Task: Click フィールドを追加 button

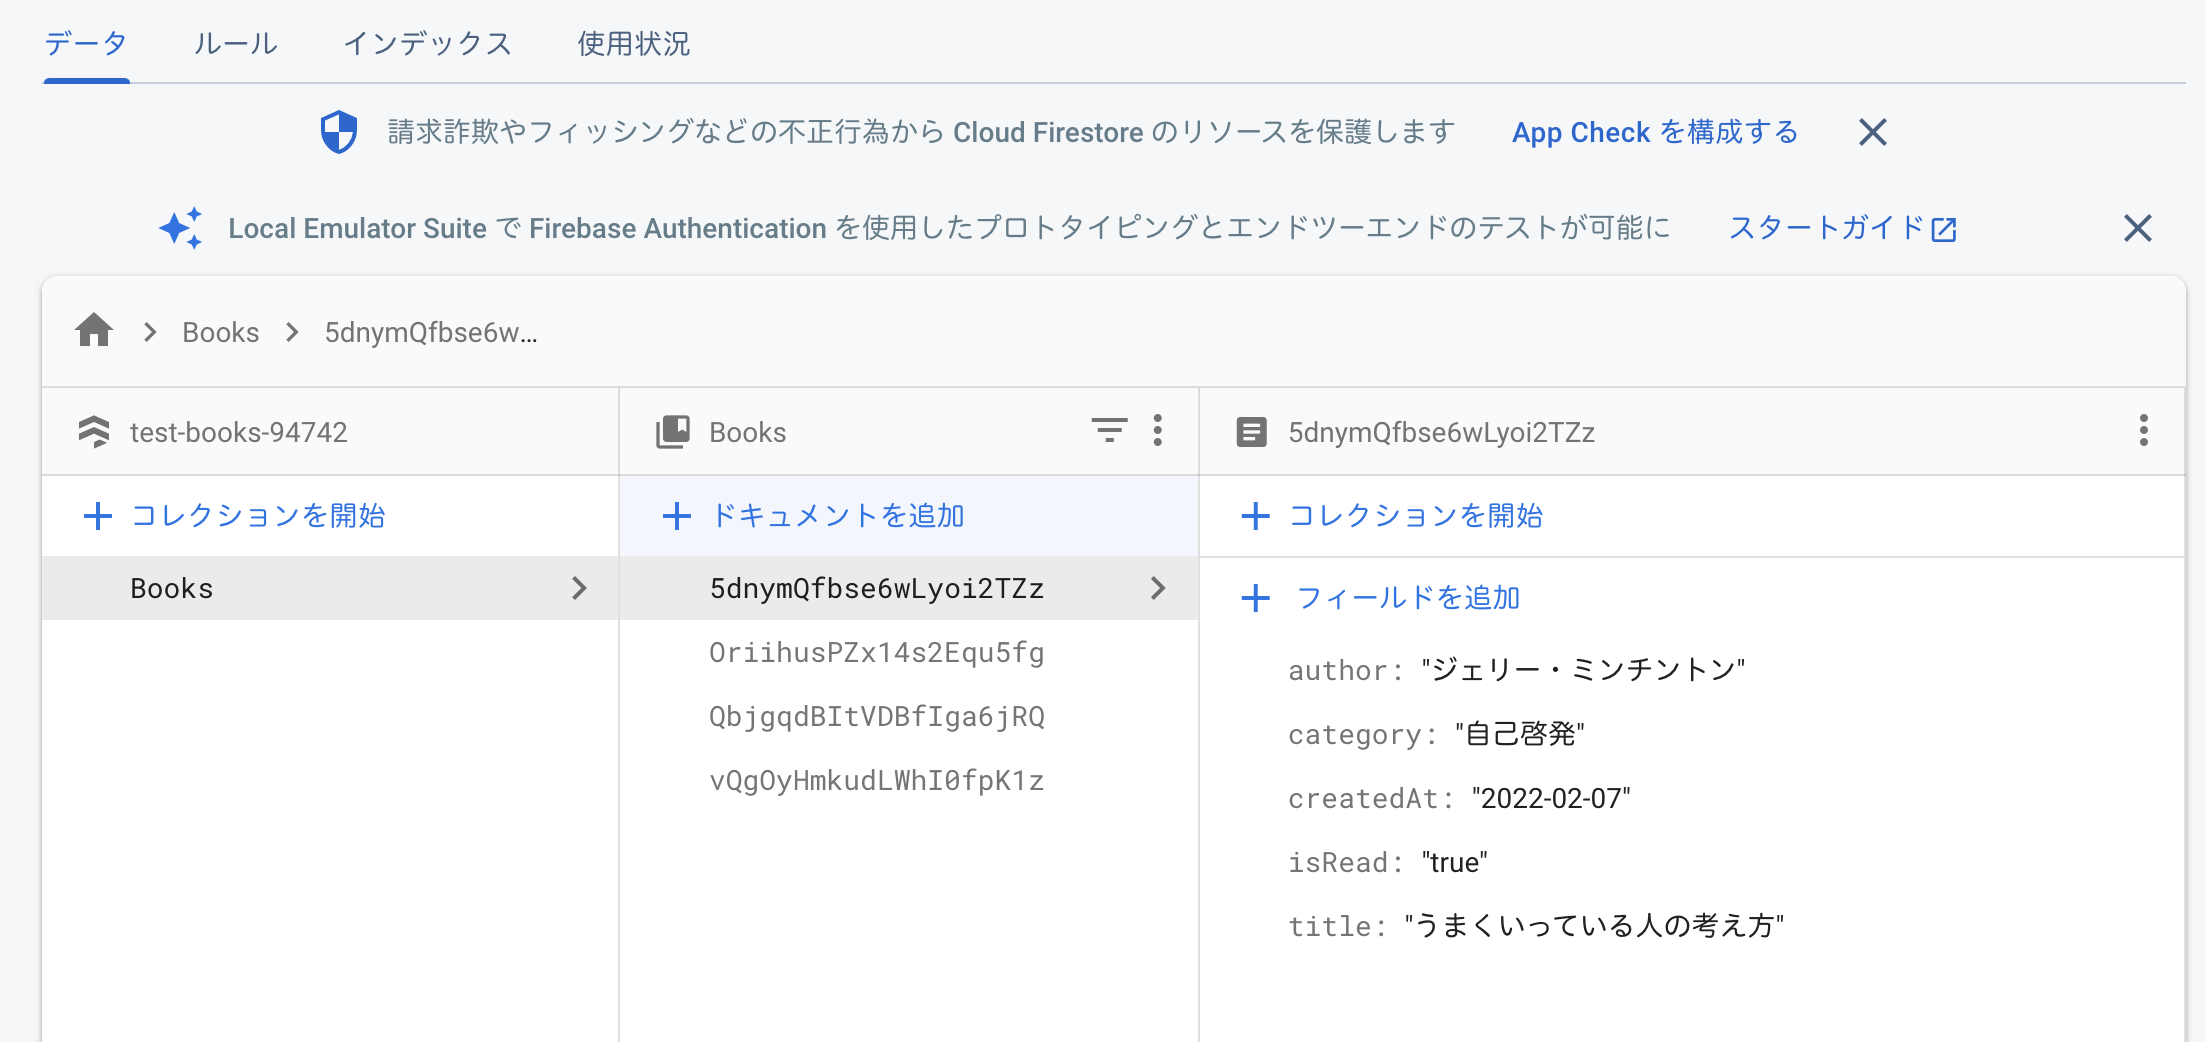Action: point(1381,598)
